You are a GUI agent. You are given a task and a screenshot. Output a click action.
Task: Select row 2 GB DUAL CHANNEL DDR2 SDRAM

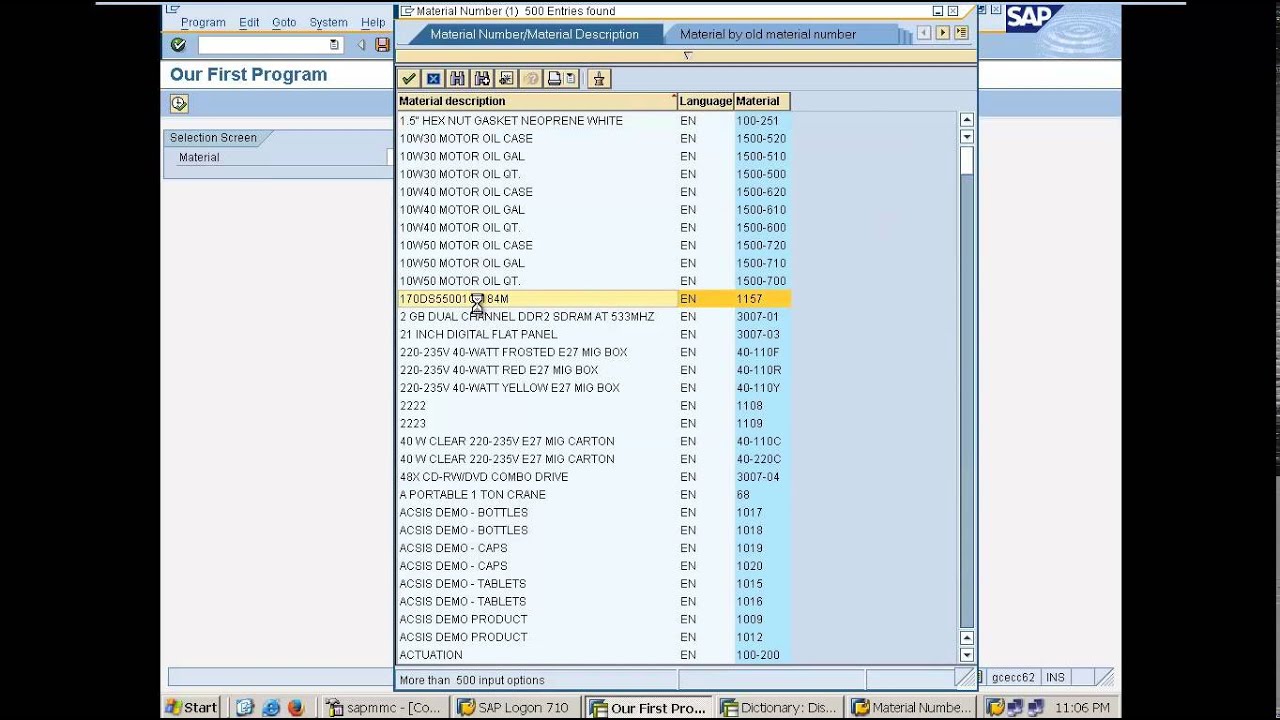pos(594,317)
